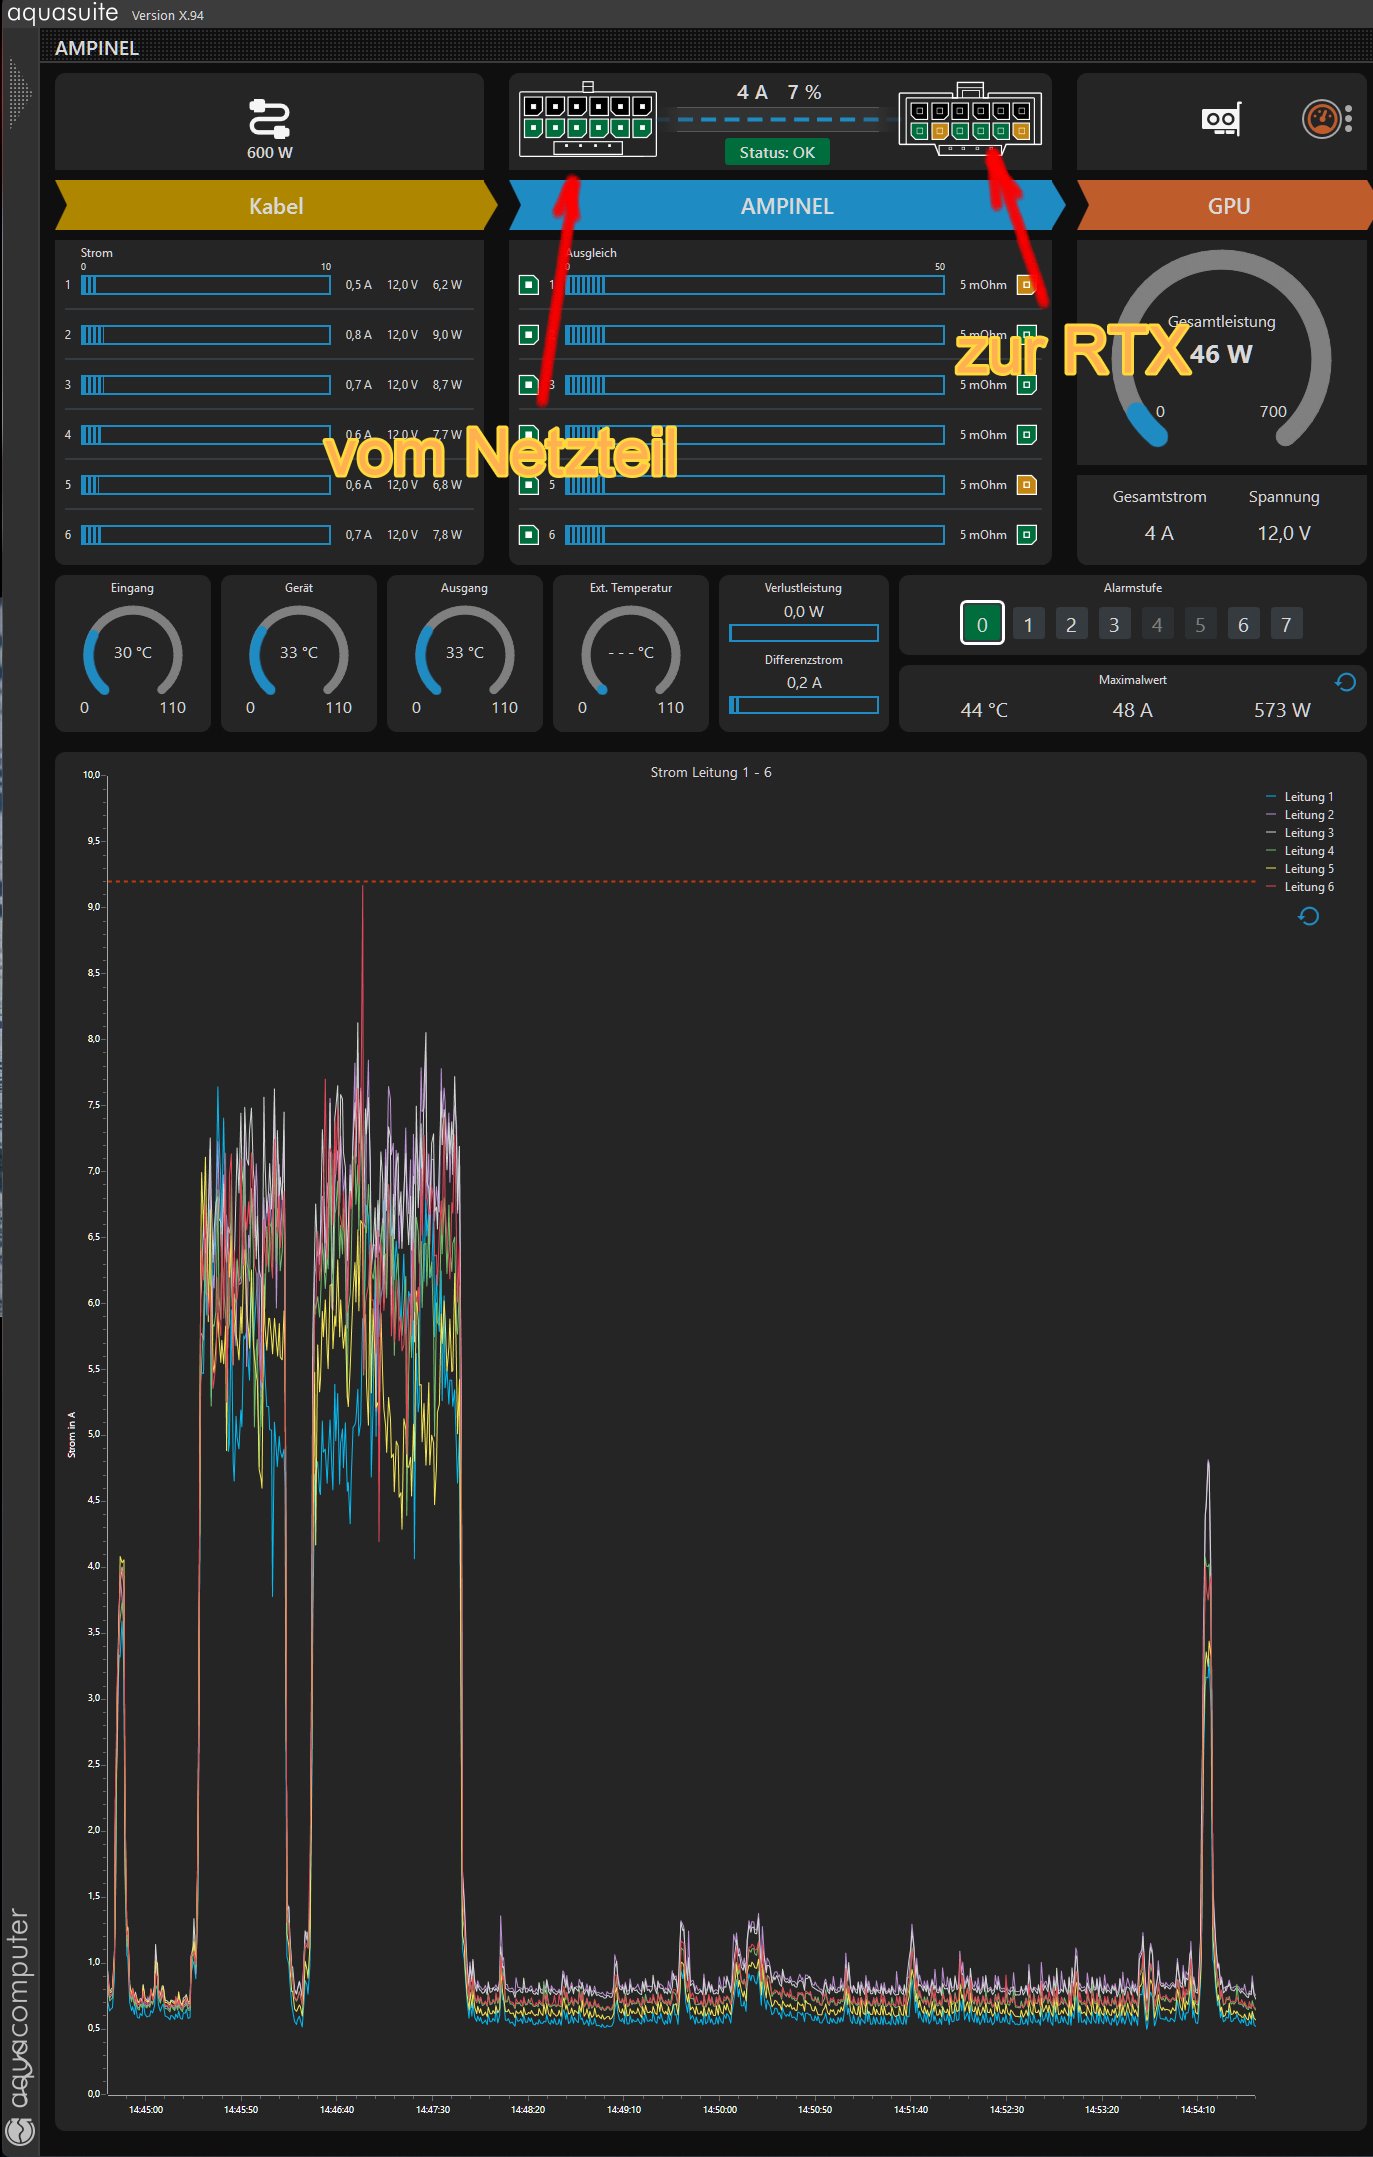The width and height of the screenshot is (1373, 2157).
Task: Click the "4 A 7 %" load readout
Action: pyautogui.click(x=779, y=92)
